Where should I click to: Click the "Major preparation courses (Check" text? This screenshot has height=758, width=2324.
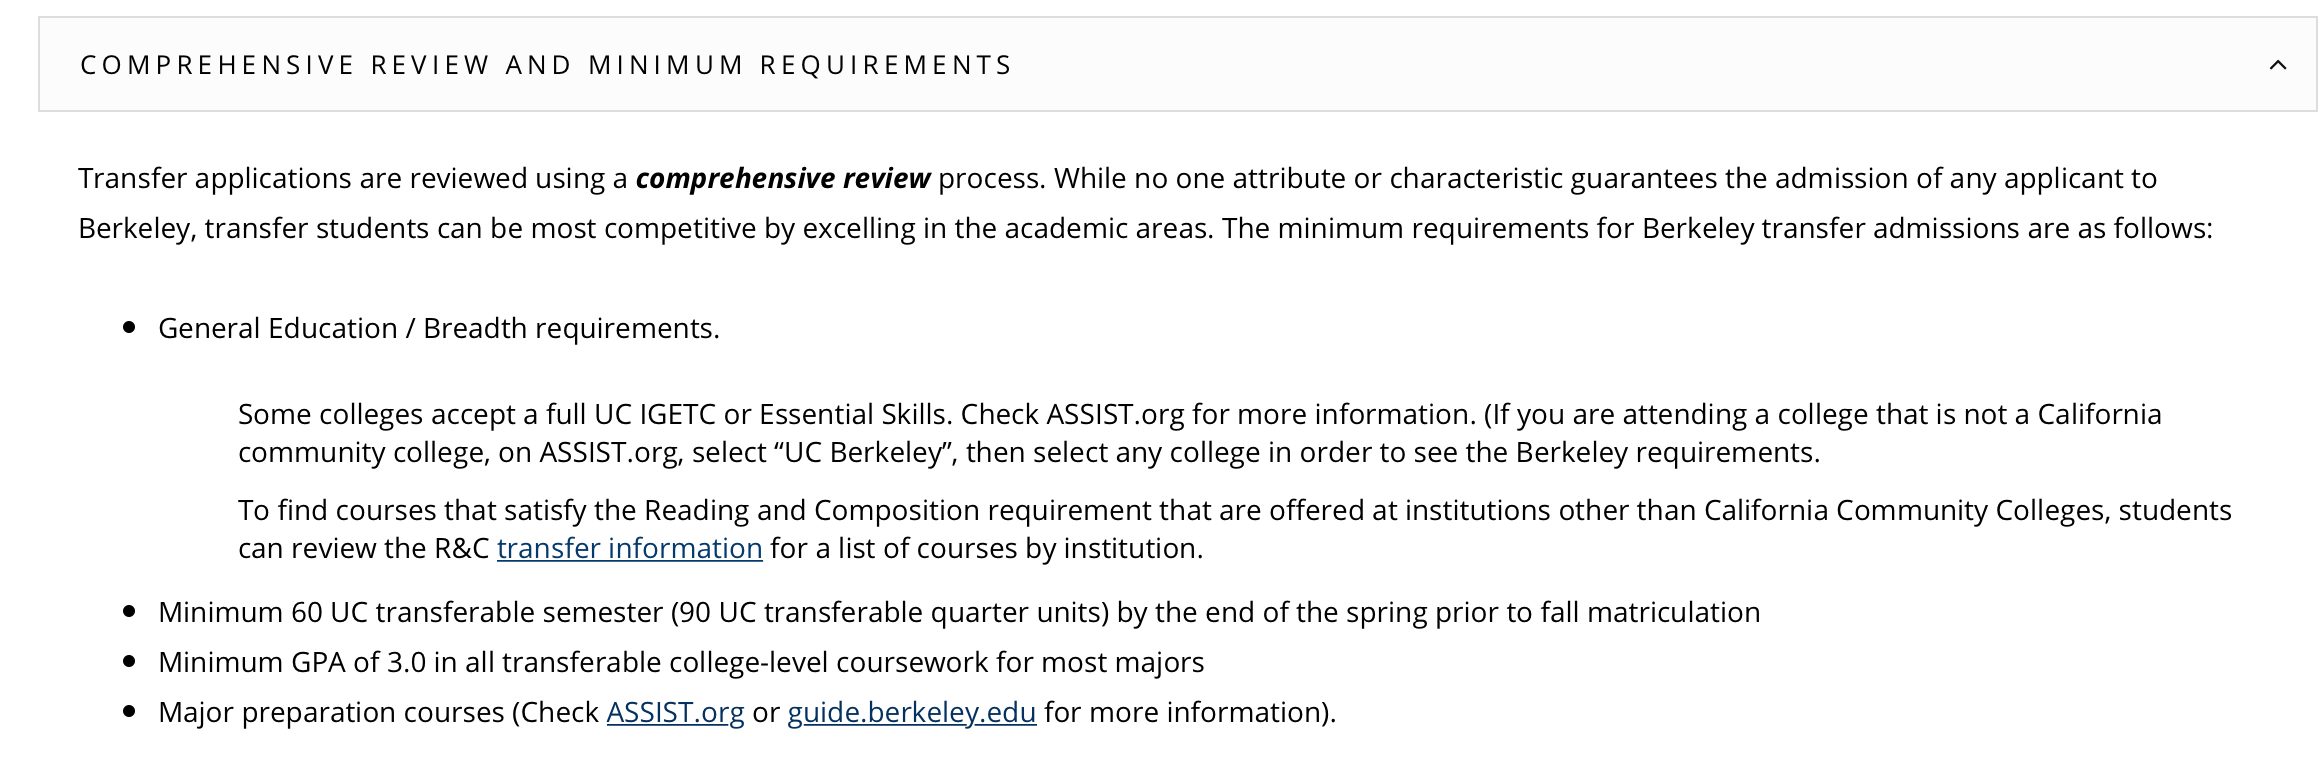(x=379, y=712)
